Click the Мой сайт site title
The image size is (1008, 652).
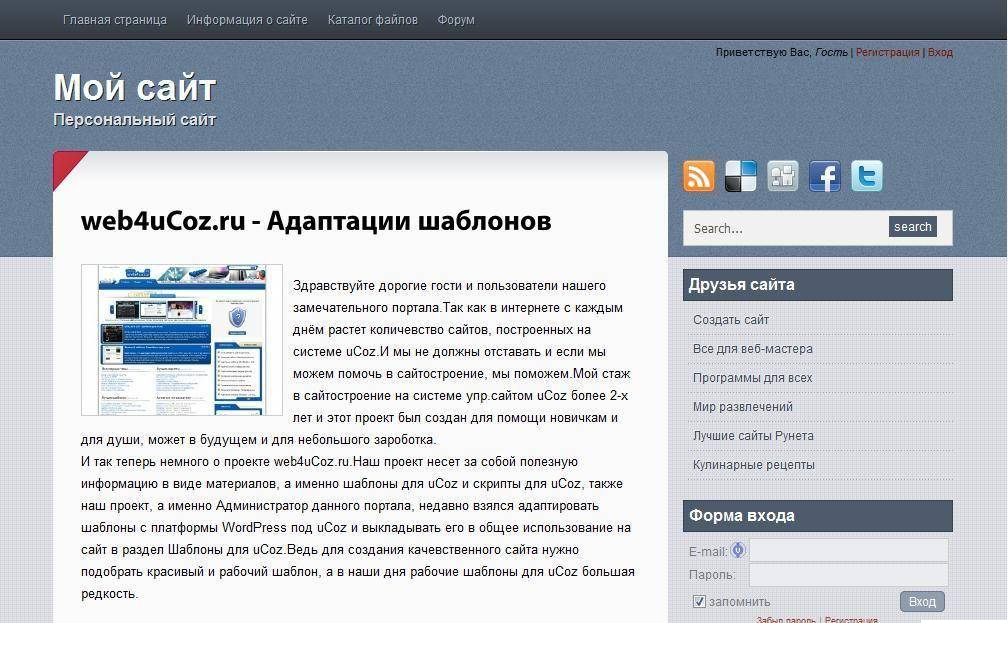tap(134, 87)
